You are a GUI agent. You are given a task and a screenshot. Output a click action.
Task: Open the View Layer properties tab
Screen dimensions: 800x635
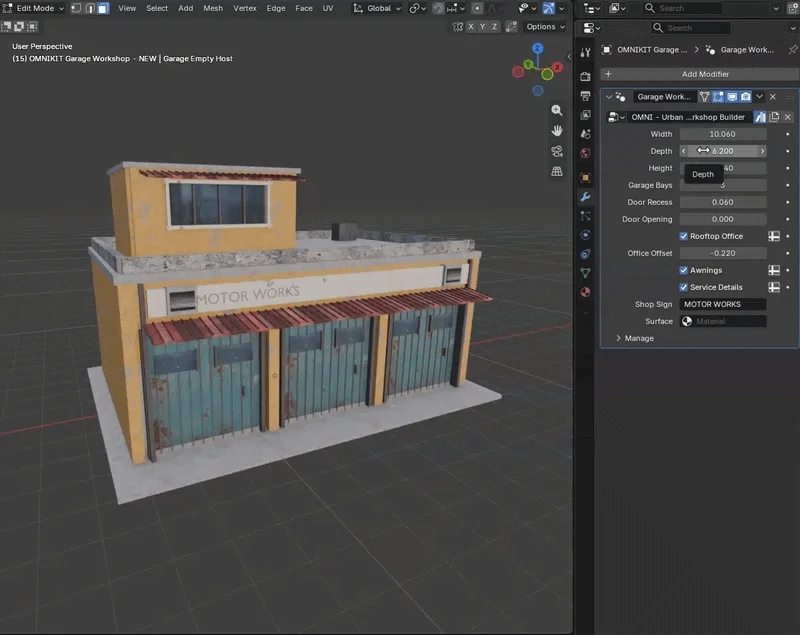(x=585, y=115)
